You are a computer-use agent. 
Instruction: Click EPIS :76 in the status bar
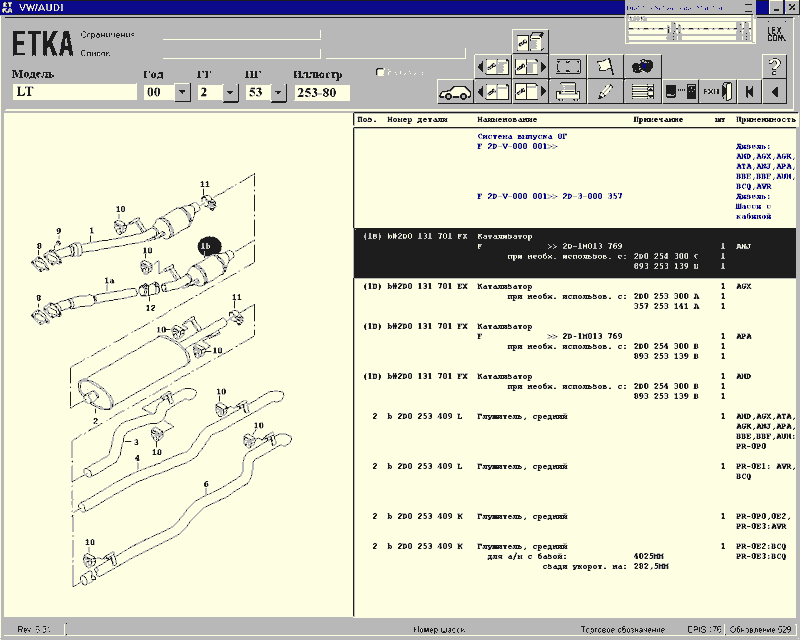tap(704, 630)
